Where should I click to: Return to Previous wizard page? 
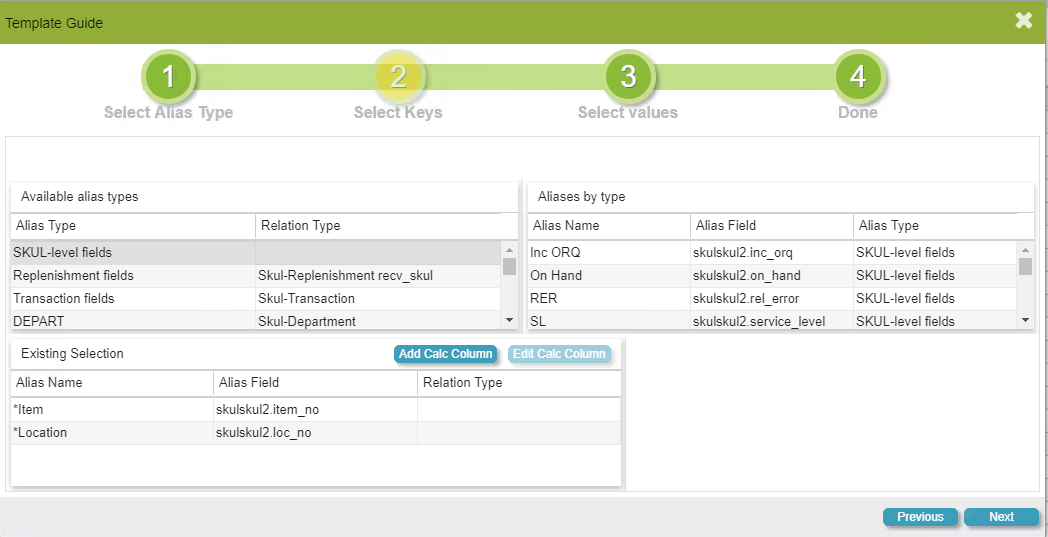click(920, 517)
